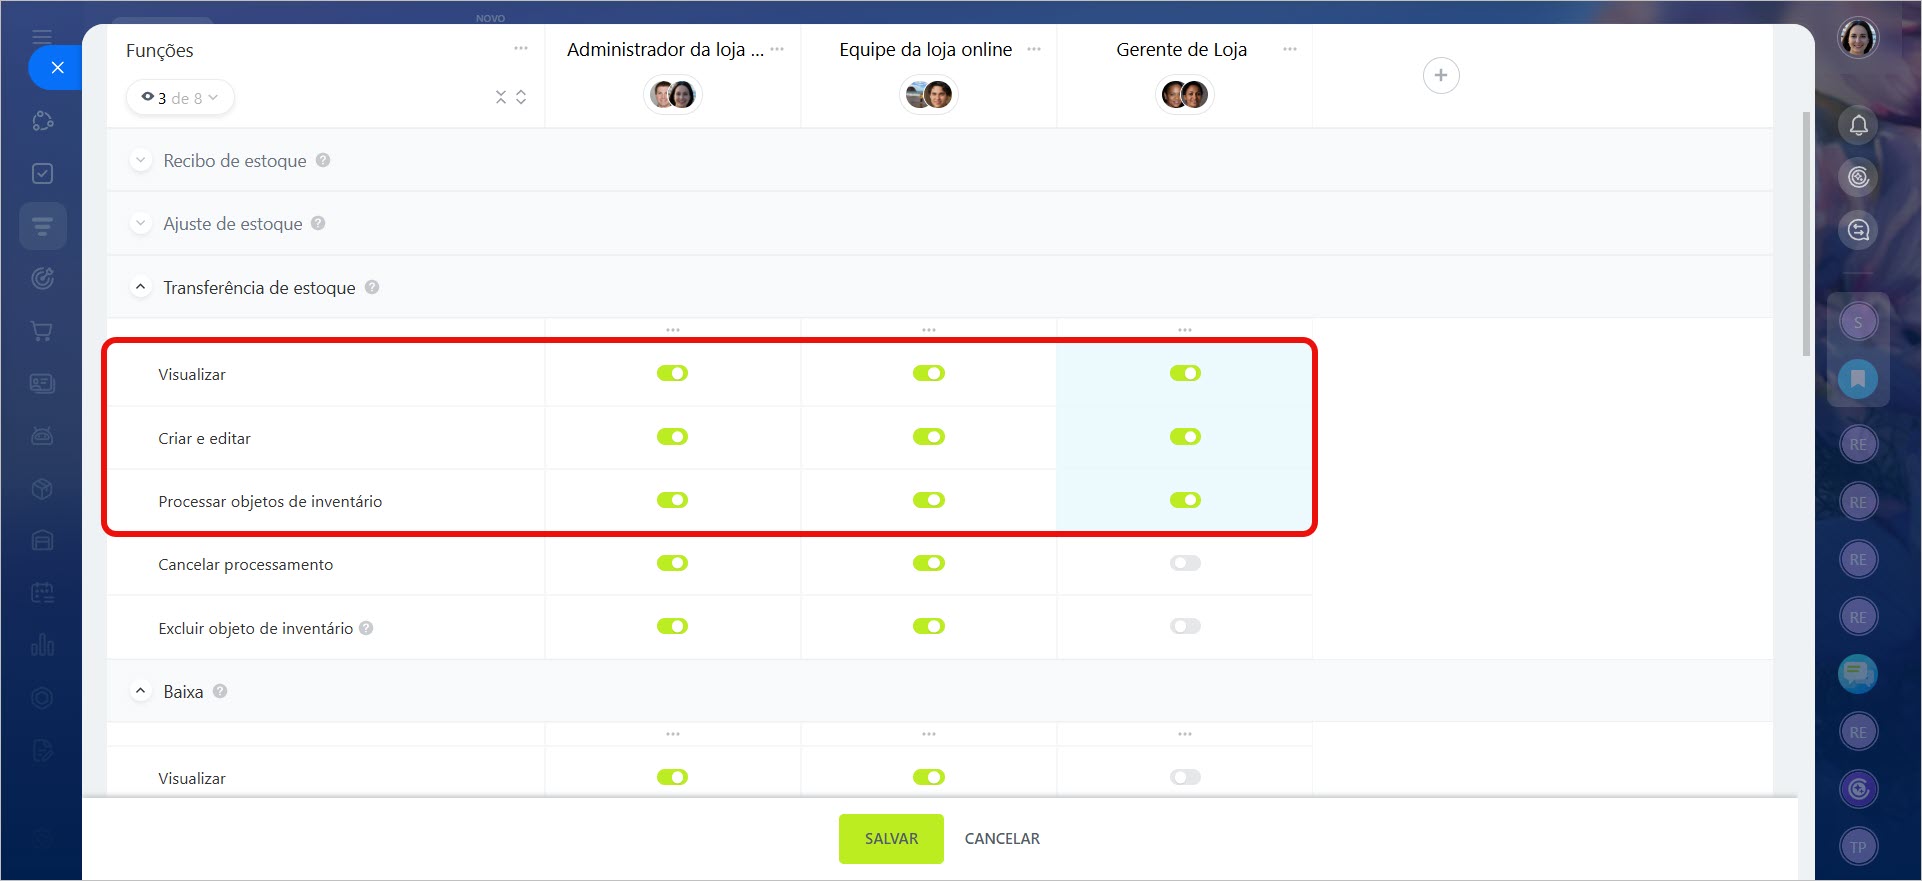This screenshot has height=881, width=1922.
Task: Open options menu for Equipe da loja online
Action: 1034,49
